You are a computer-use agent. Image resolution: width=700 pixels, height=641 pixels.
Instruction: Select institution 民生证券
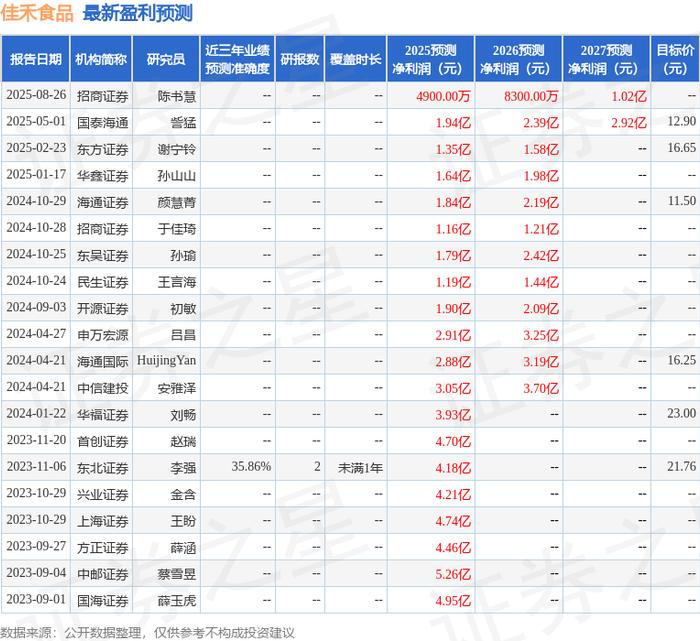click(x=103, y=282)
